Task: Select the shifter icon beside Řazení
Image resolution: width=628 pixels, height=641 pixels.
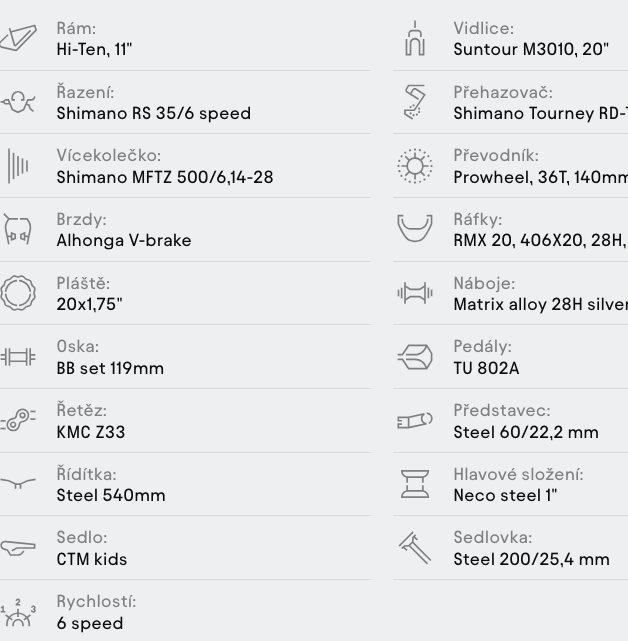Action: [18, 102]
